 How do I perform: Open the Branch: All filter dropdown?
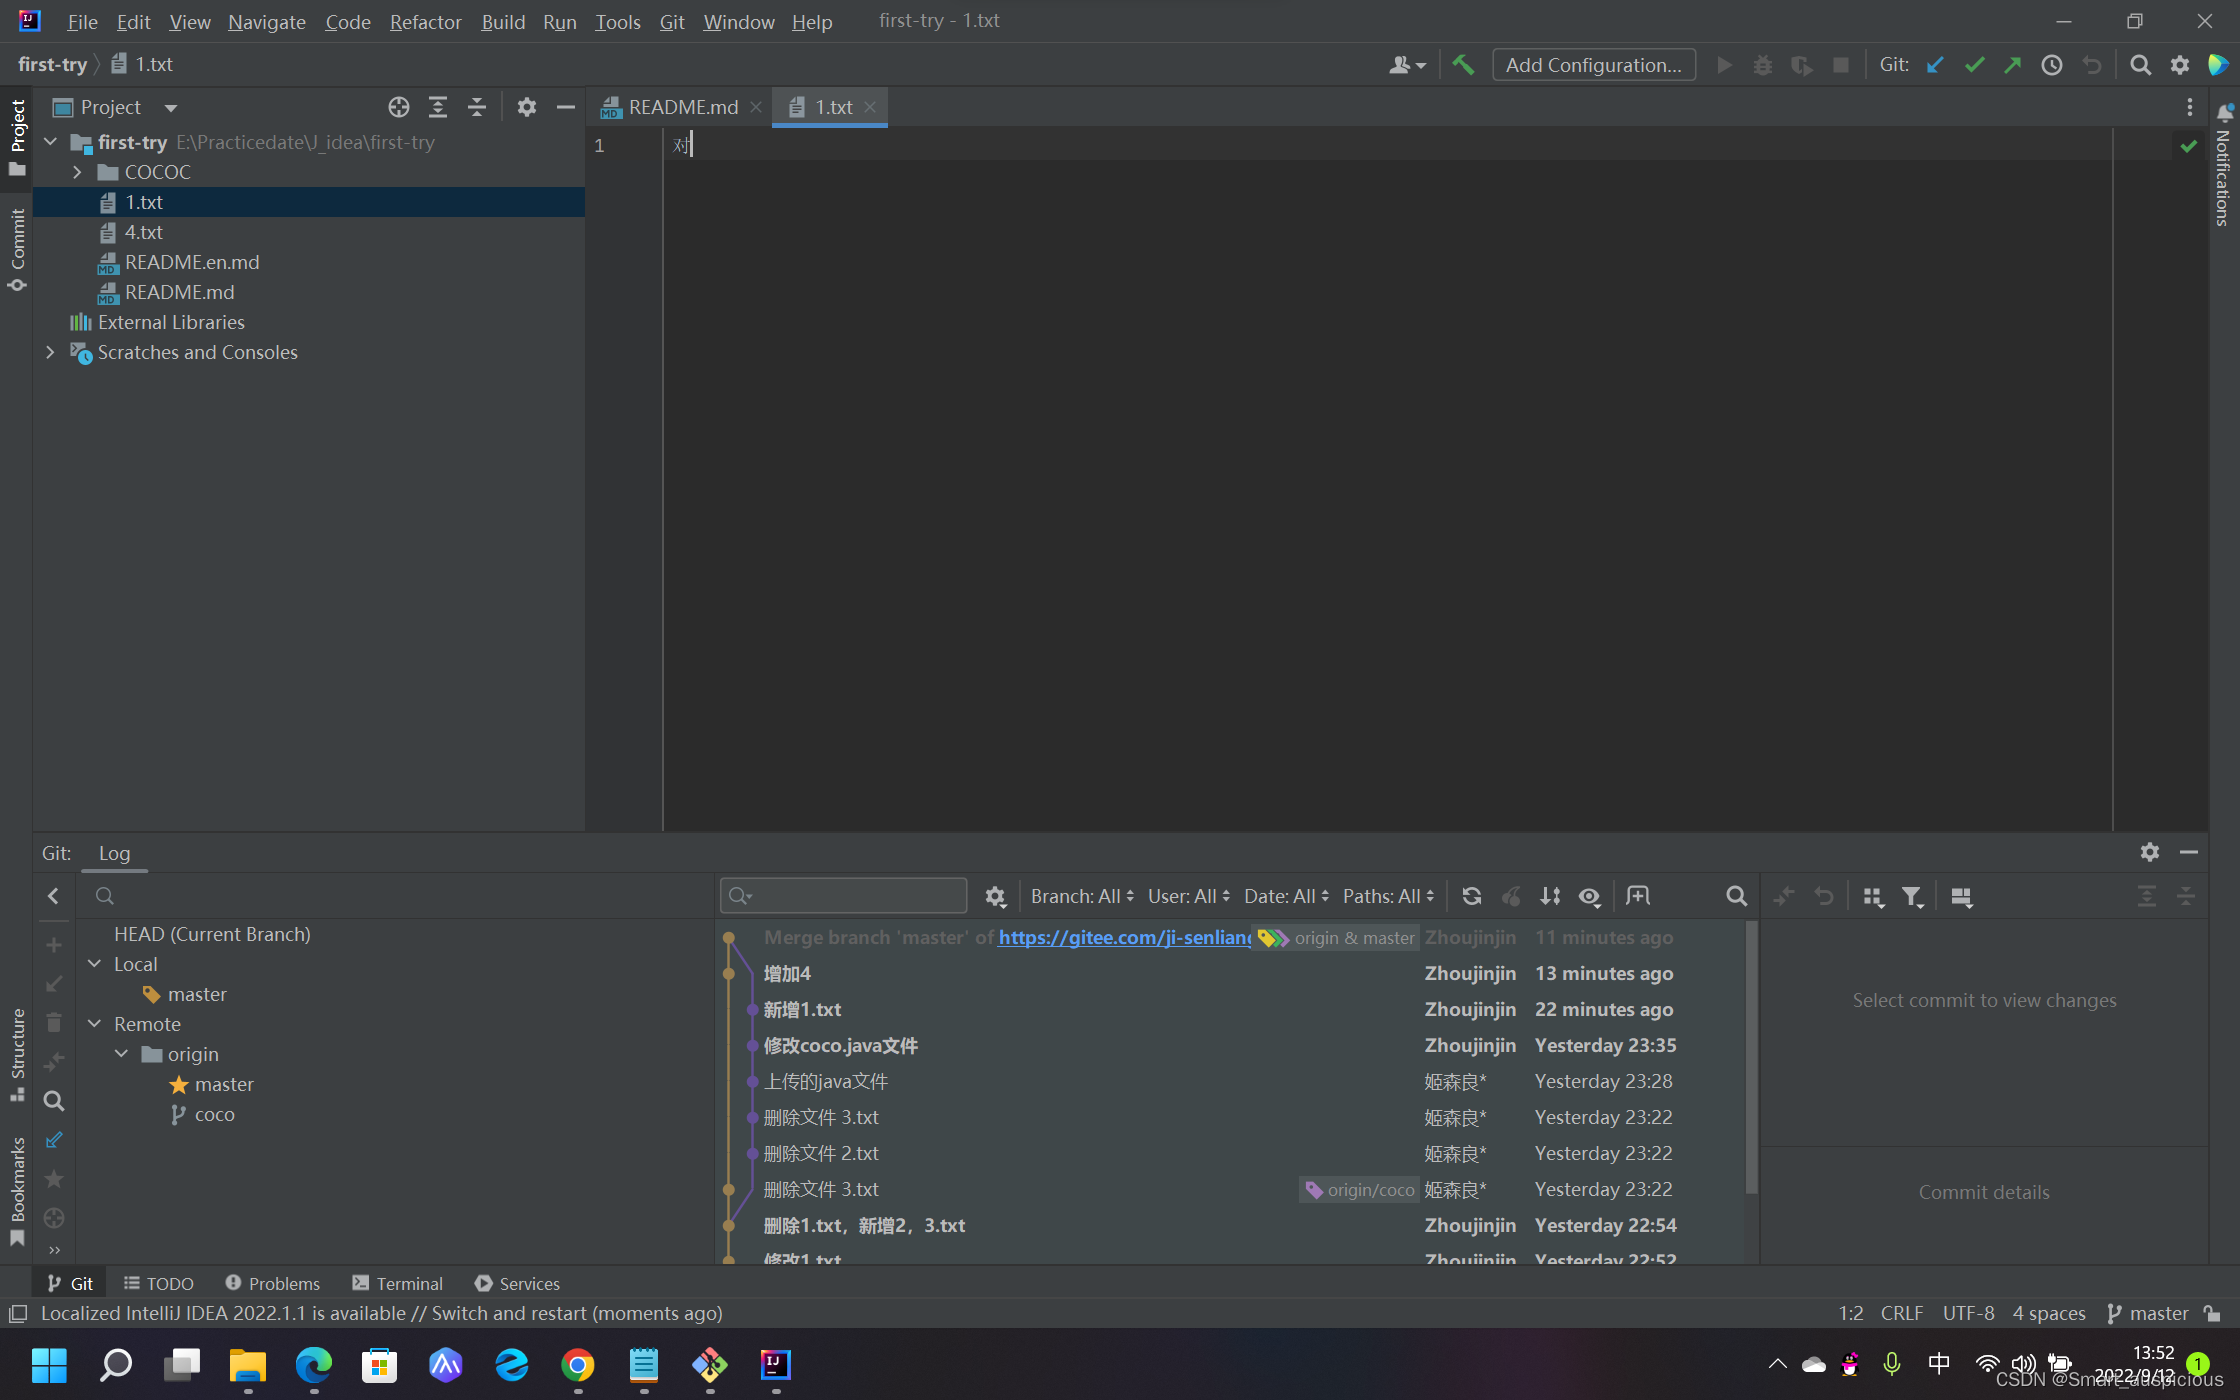[x=1082, y=896]
